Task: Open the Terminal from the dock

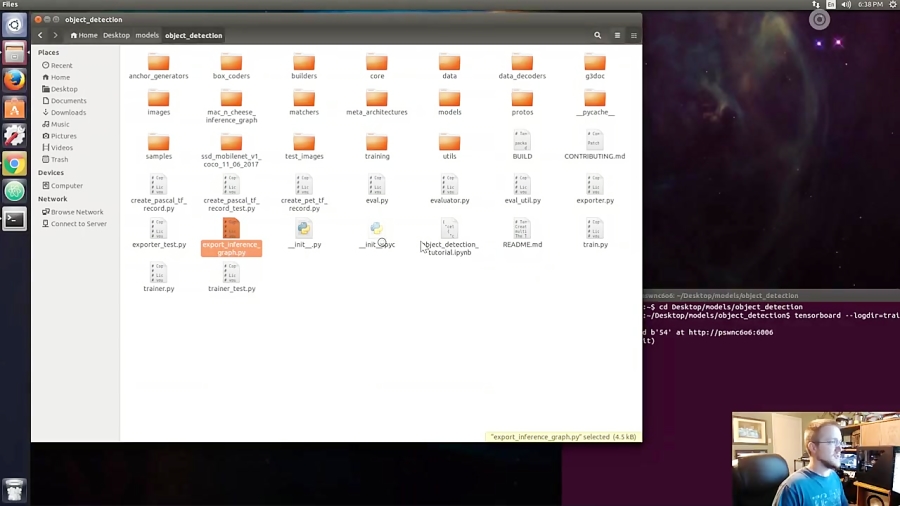Action: click(14, 219)
